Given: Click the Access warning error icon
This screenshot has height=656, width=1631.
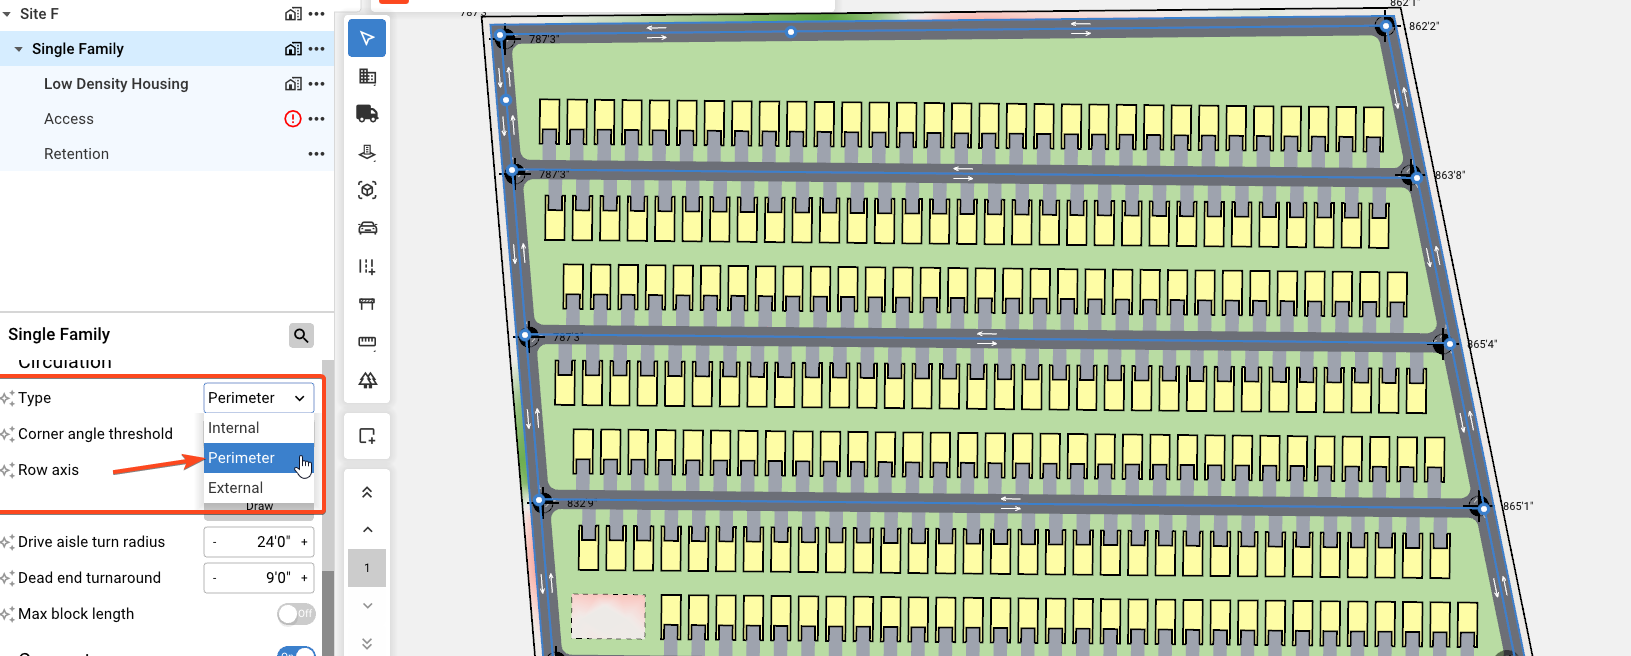Looking at the screenshot, I should (x=293, y=119).
